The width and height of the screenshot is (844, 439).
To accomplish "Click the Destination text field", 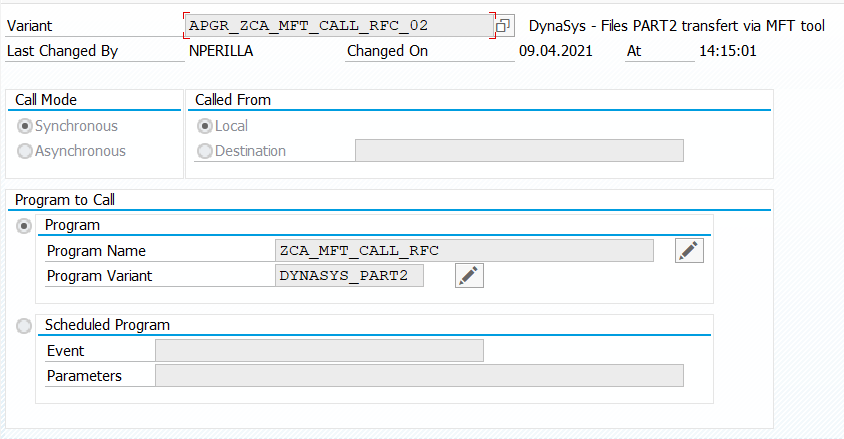I will pos(519,151).
